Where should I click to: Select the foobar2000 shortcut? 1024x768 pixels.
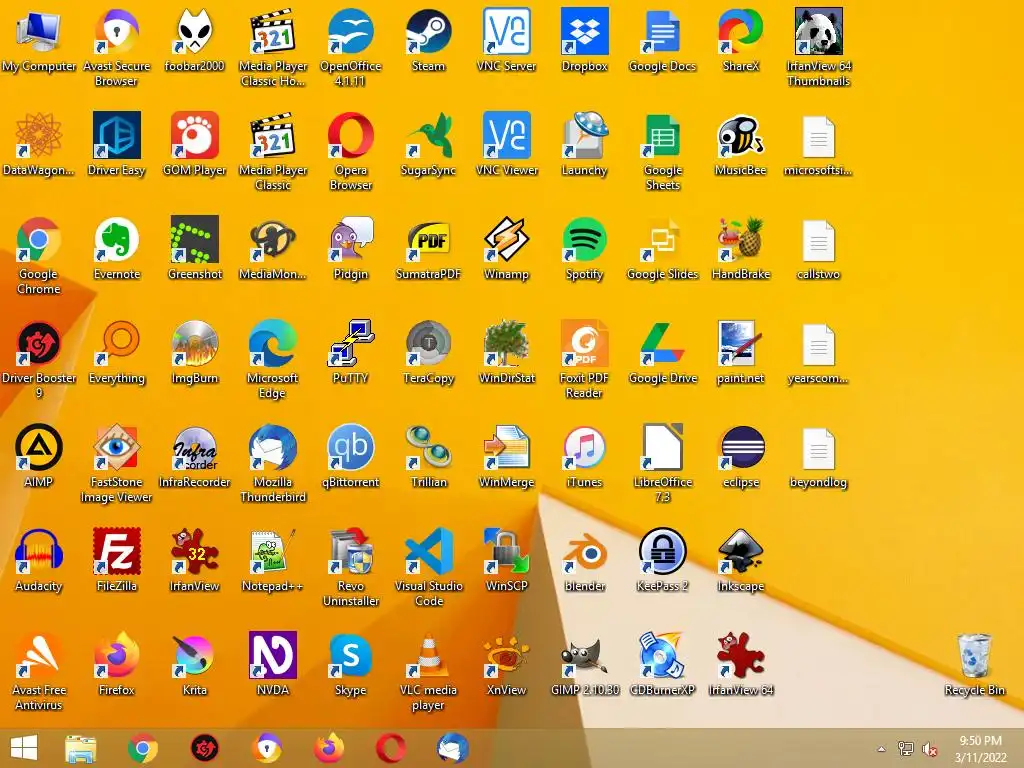[195, 31]
